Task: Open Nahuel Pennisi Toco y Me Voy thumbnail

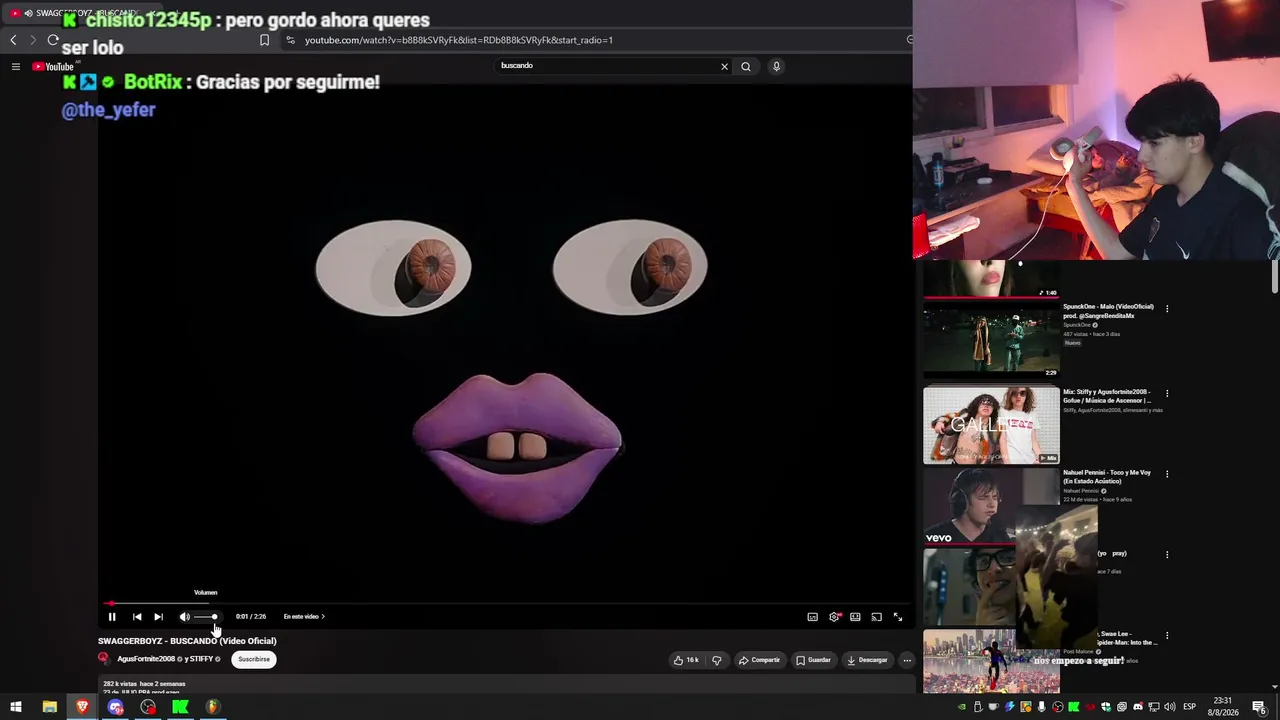Action: [991, 506]
